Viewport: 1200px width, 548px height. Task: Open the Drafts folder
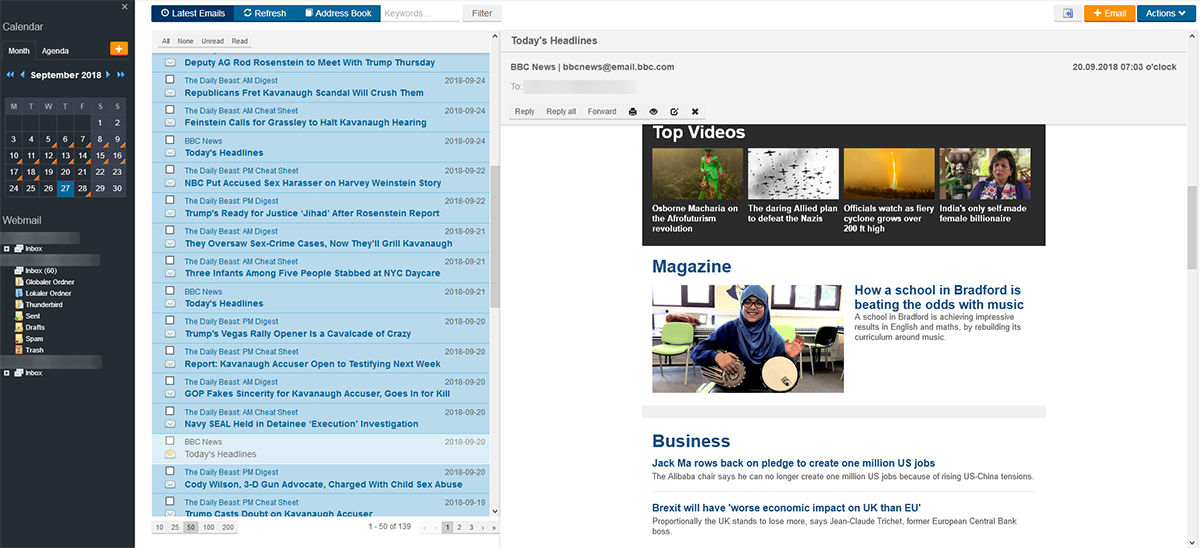36,327
